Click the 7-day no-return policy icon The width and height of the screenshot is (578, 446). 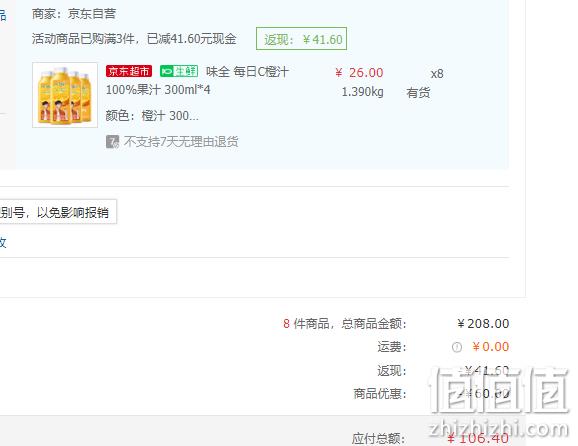click(112, 142)
